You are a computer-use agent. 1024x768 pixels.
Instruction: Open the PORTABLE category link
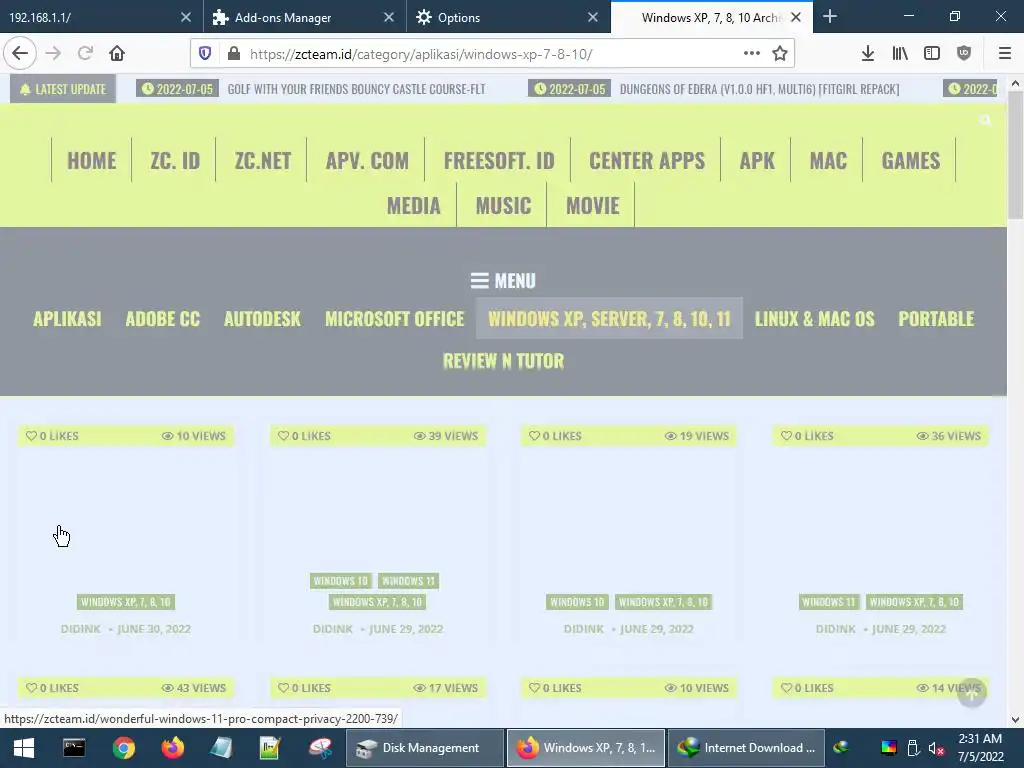936,319
